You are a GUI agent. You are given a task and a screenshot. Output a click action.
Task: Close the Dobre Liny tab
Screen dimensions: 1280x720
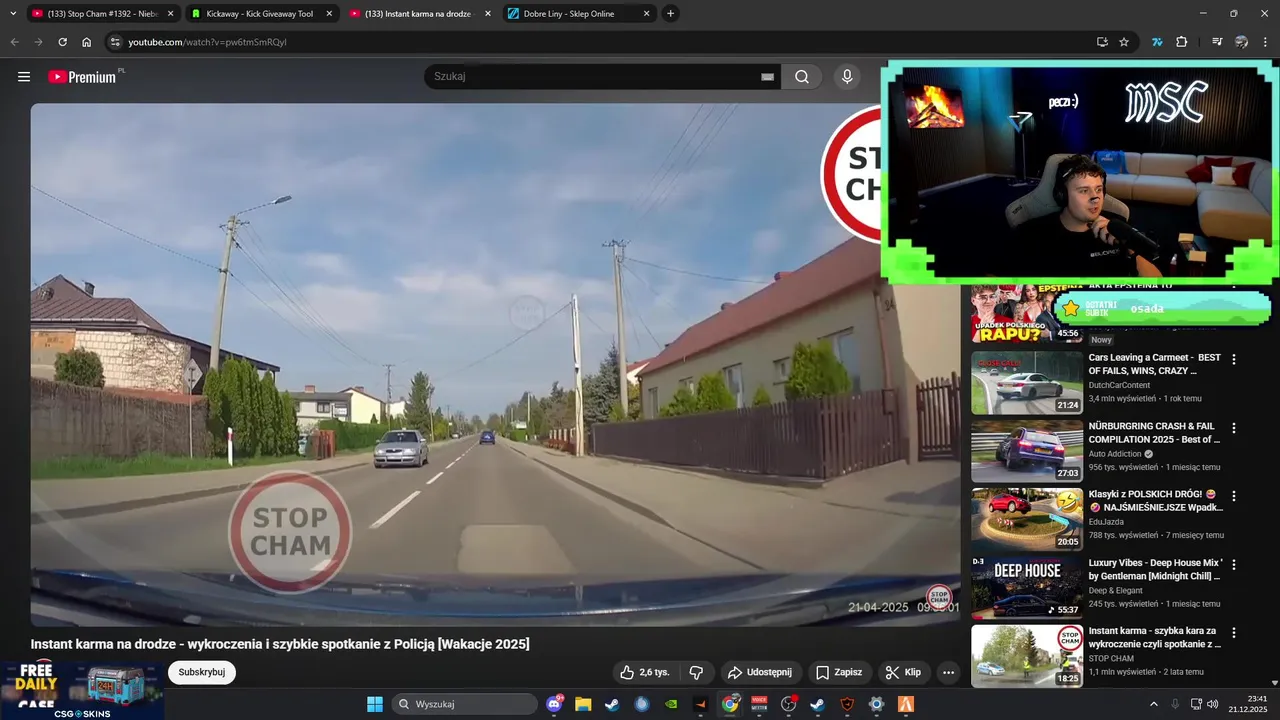(646, 14)
